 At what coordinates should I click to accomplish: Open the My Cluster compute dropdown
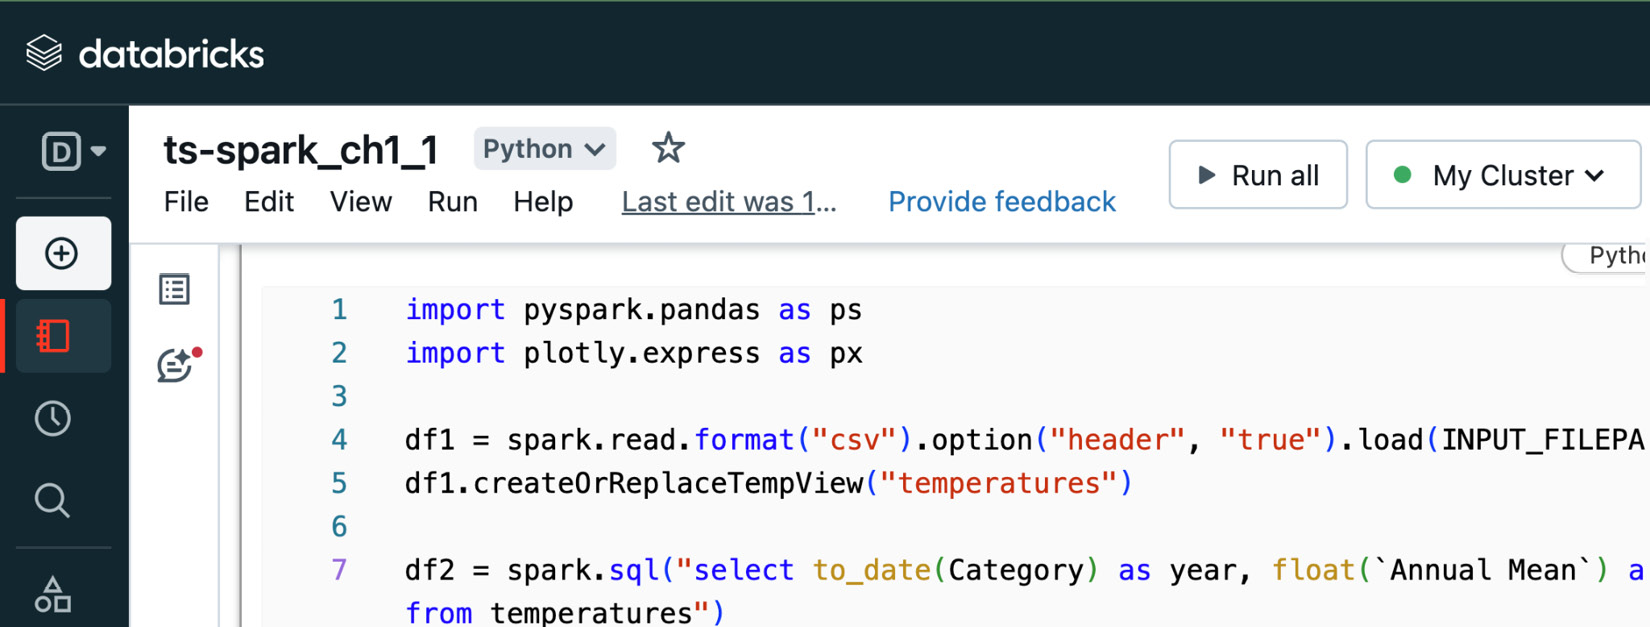1502,175
